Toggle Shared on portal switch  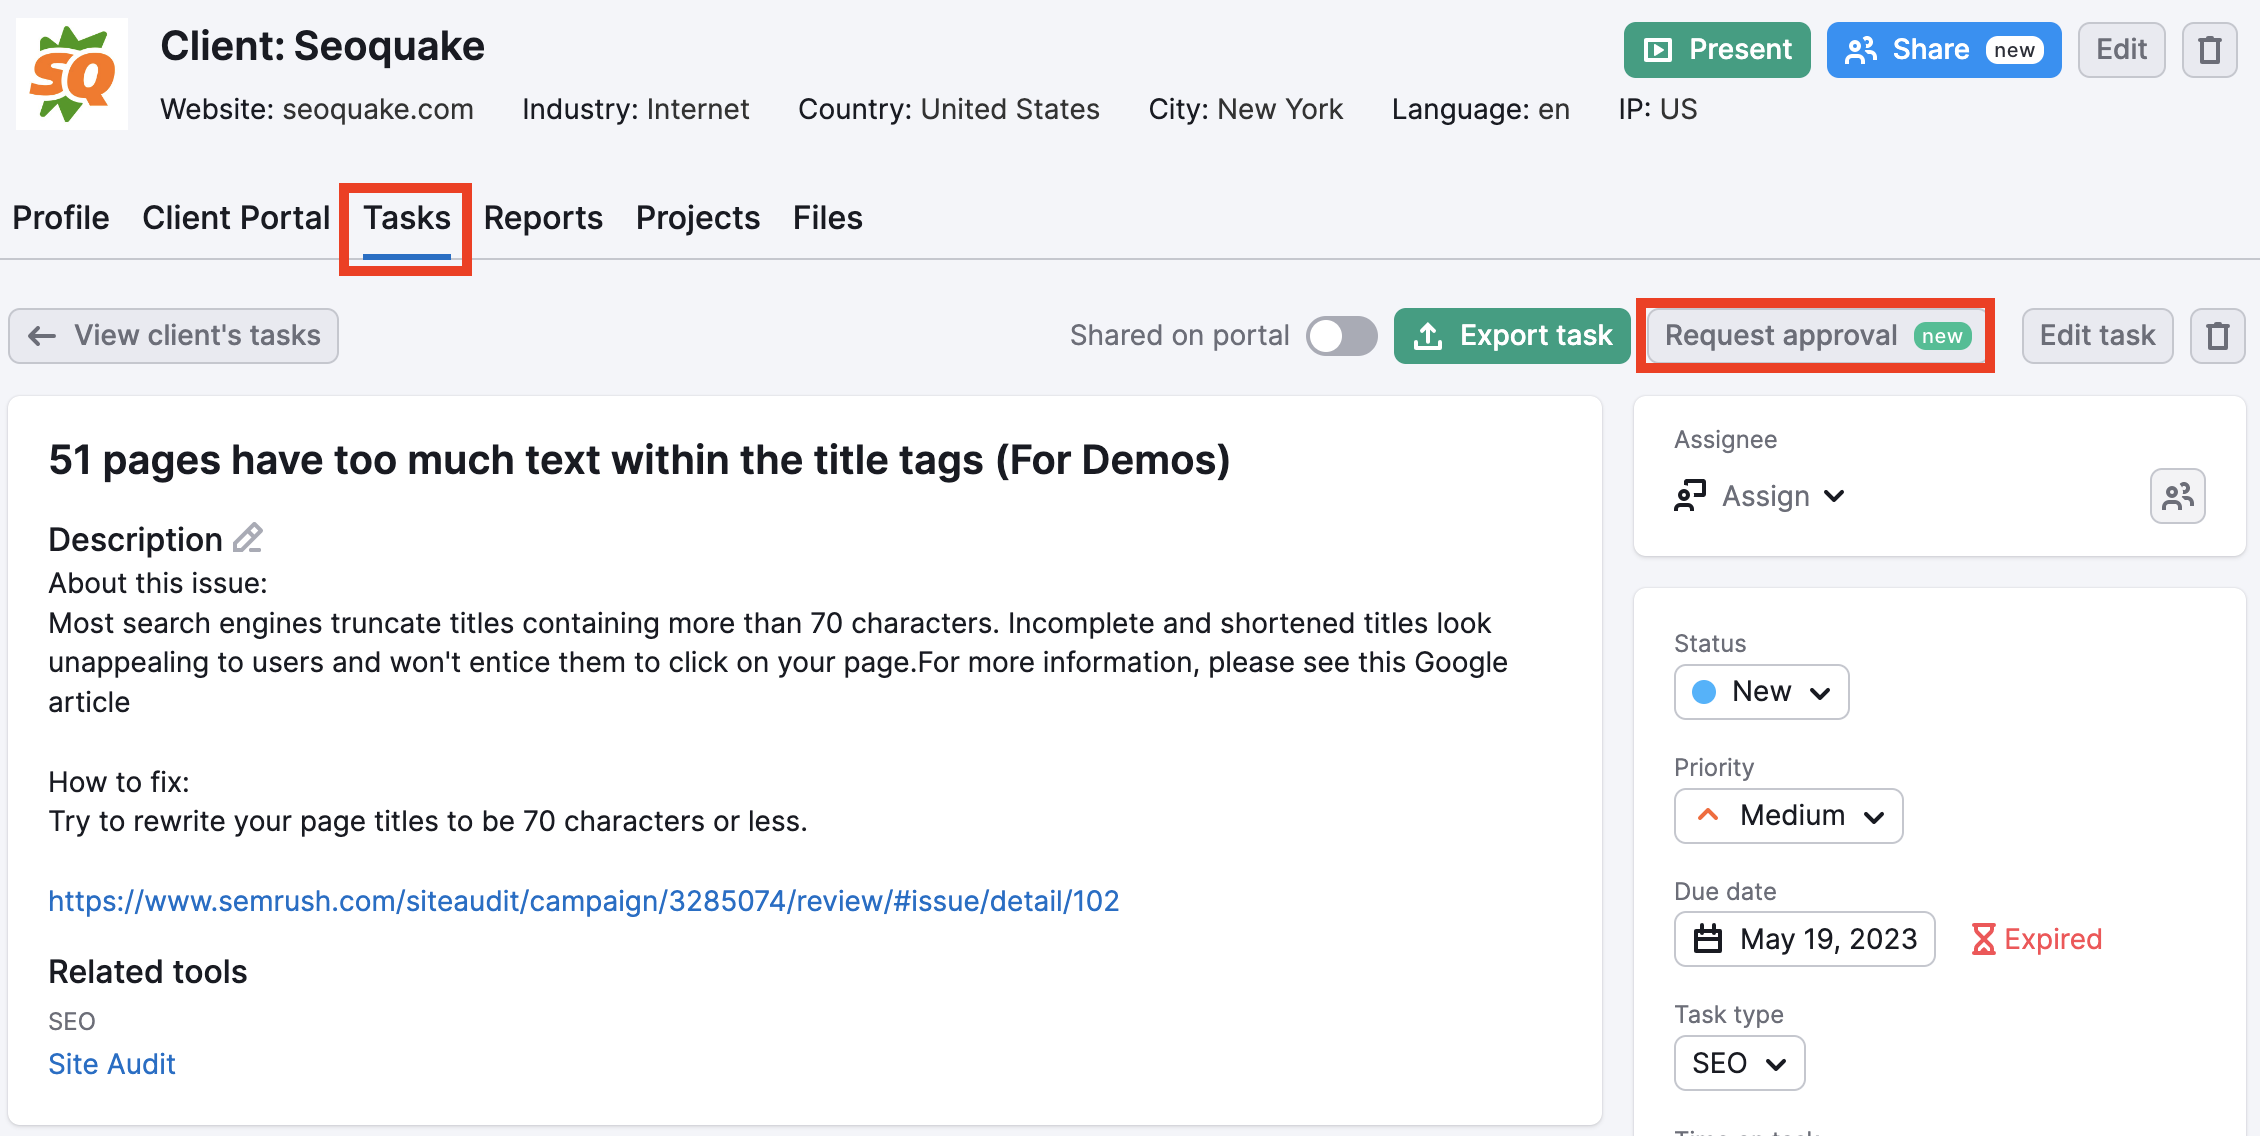tap(1341, 336)
